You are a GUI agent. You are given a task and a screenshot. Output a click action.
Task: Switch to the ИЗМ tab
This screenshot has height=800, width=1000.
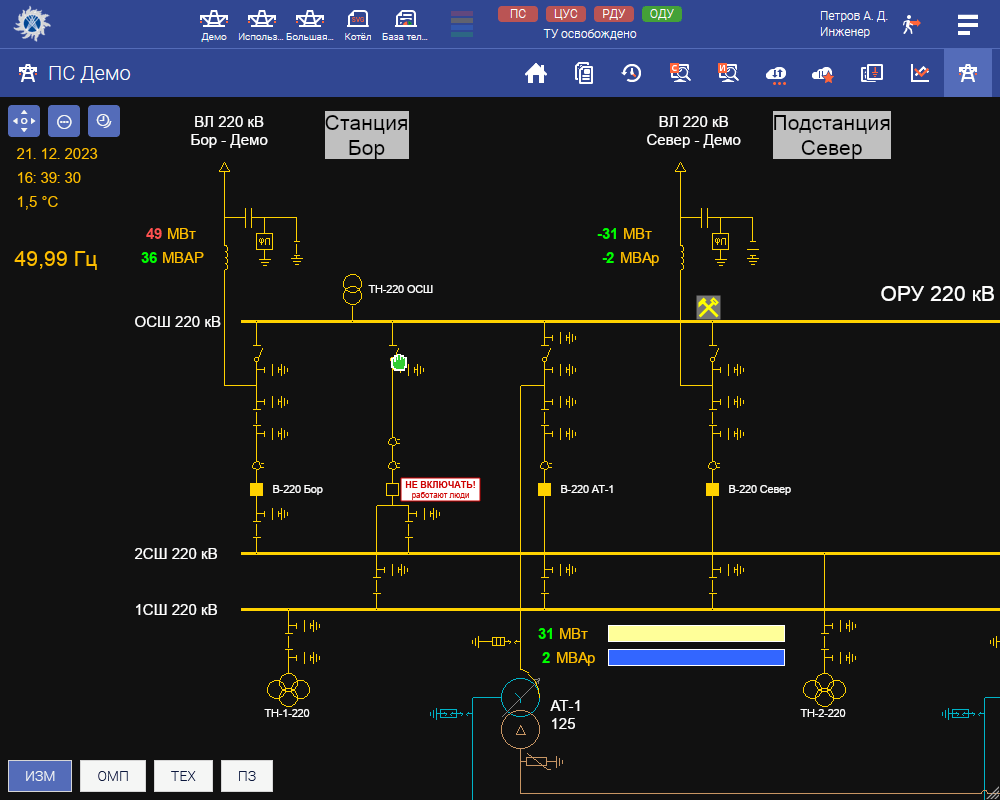tap(40, 776)
